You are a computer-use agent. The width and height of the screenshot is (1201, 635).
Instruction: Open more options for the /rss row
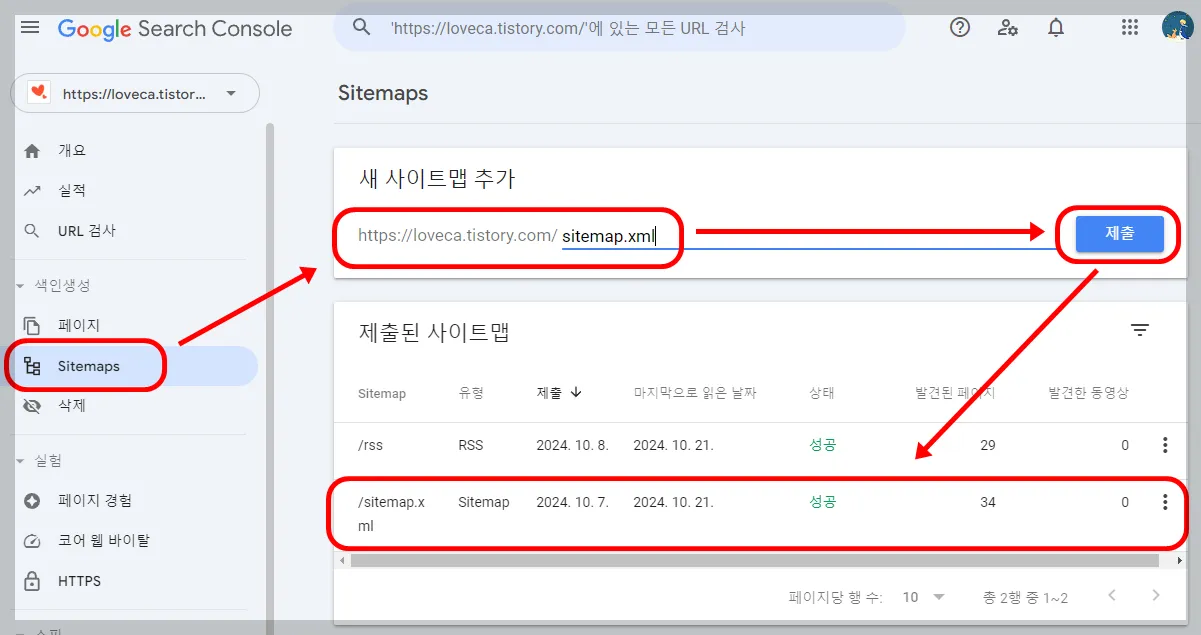1165,445
